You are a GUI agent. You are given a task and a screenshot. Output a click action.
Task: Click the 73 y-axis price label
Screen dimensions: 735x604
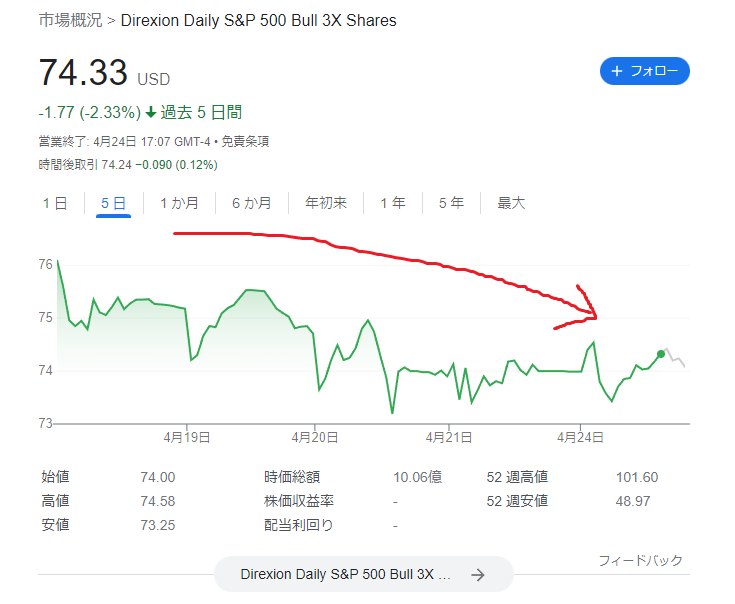45,423
